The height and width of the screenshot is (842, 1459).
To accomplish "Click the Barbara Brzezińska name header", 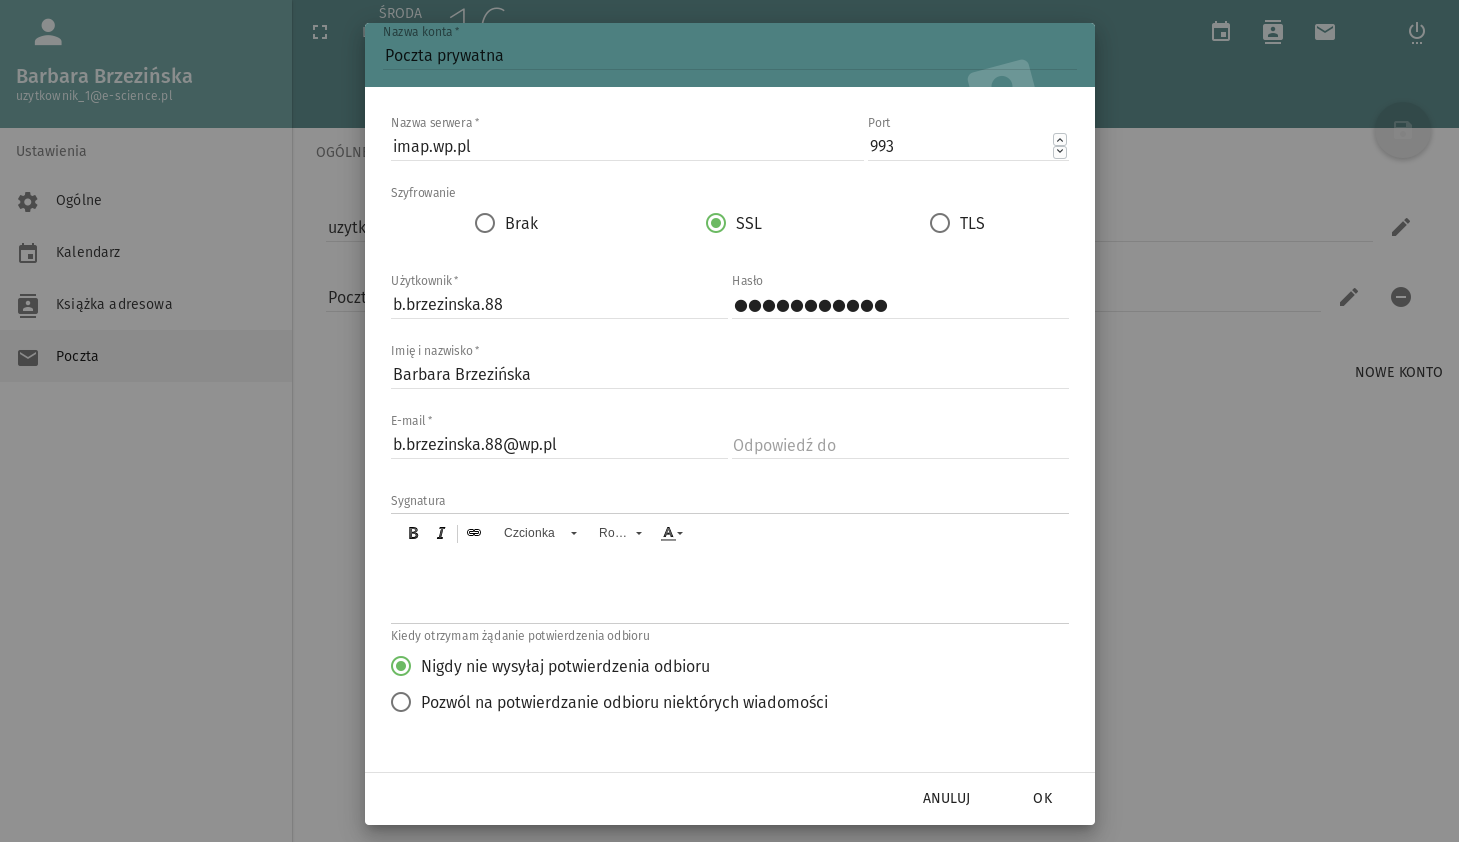I will point(104,76).
